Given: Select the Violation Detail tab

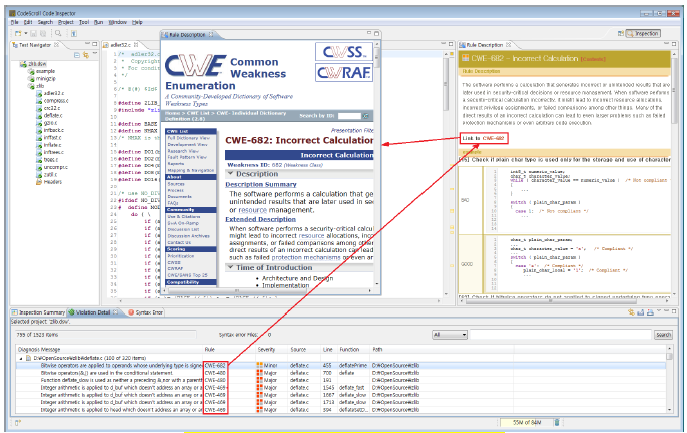Looking at the screenshot, I should tap(93, 312).
